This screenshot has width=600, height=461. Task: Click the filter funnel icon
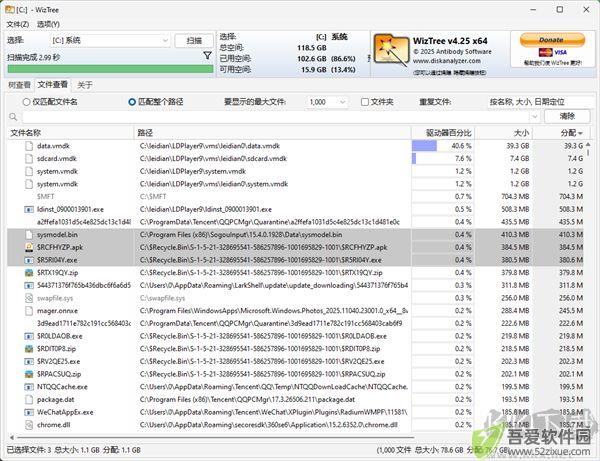[x=207, y=56]
